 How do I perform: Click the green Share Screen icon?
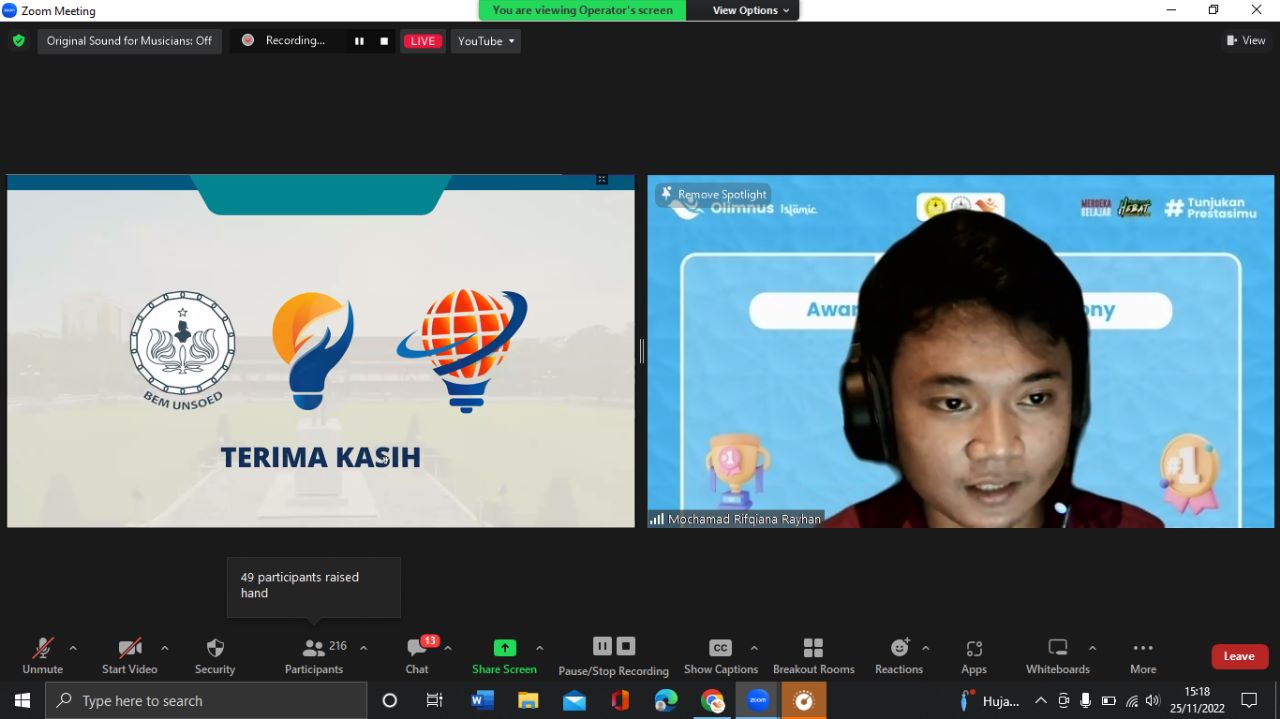click(505, 648)
